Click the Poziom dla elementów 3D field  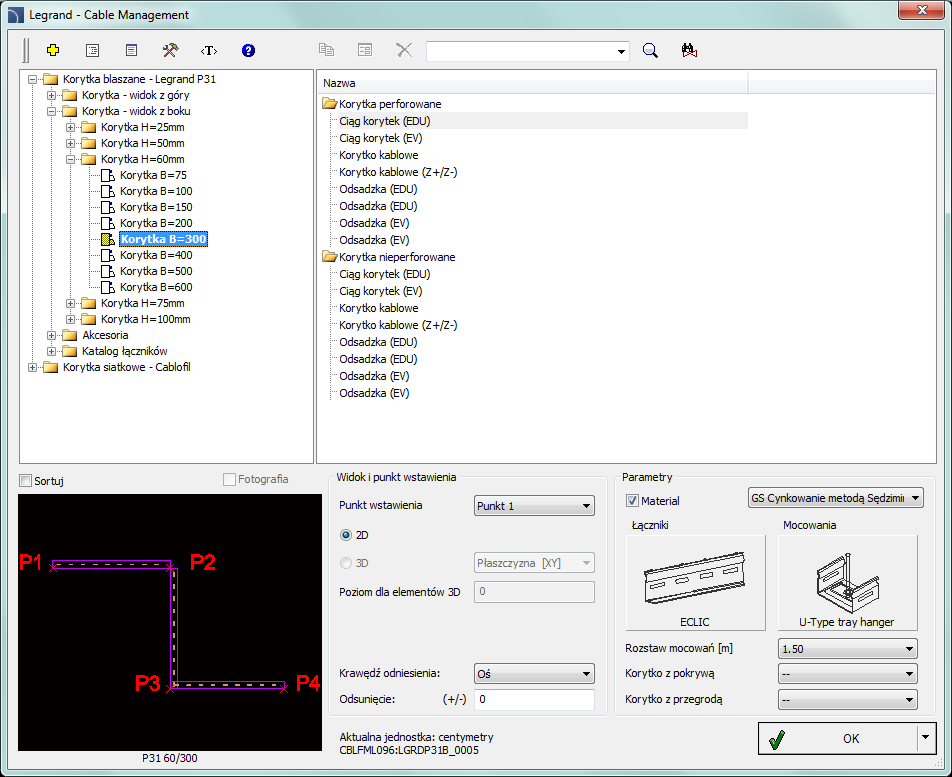pyautogui.click(x=534, y=592)
